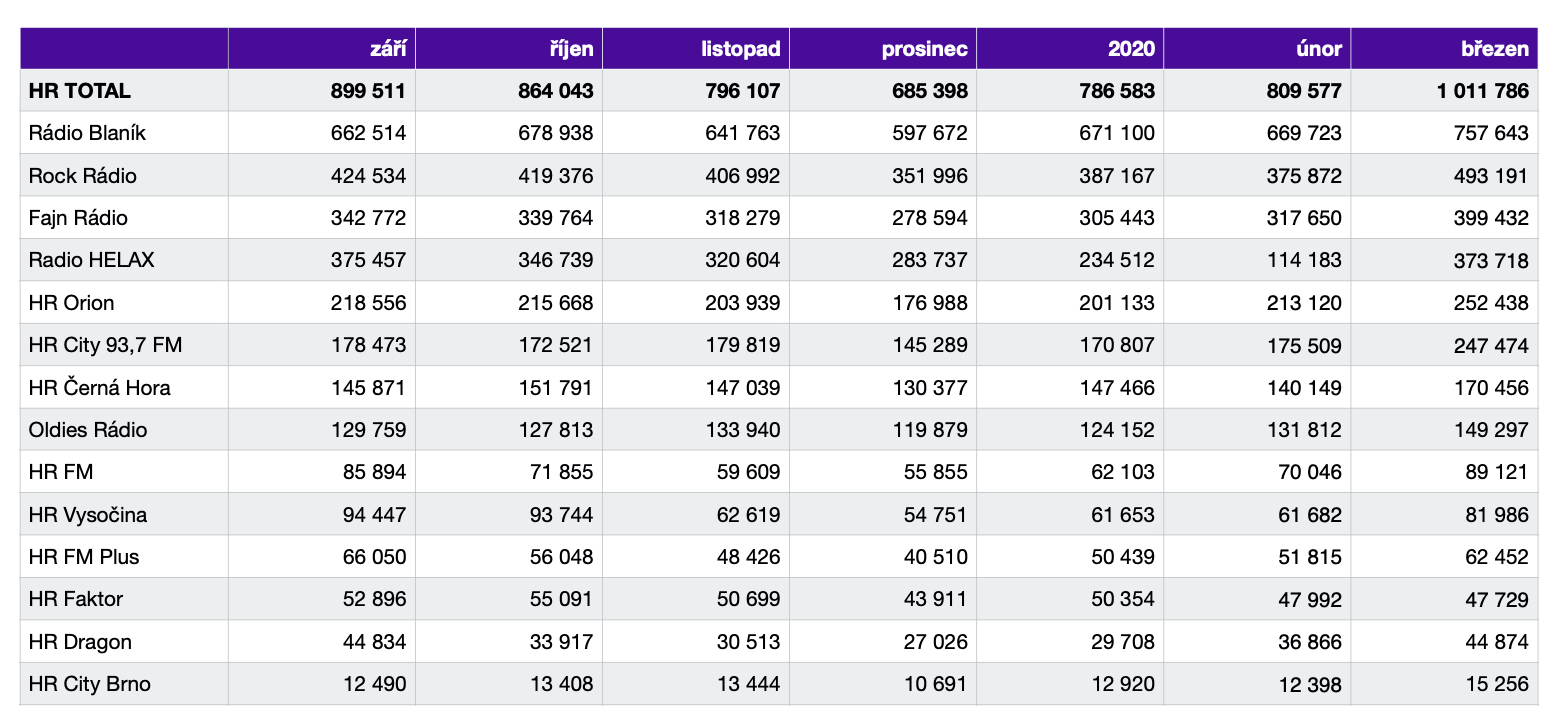The image size is (1560, 723).
Task: Select the "HR TOTAL" row label
Action: (80, 91)
